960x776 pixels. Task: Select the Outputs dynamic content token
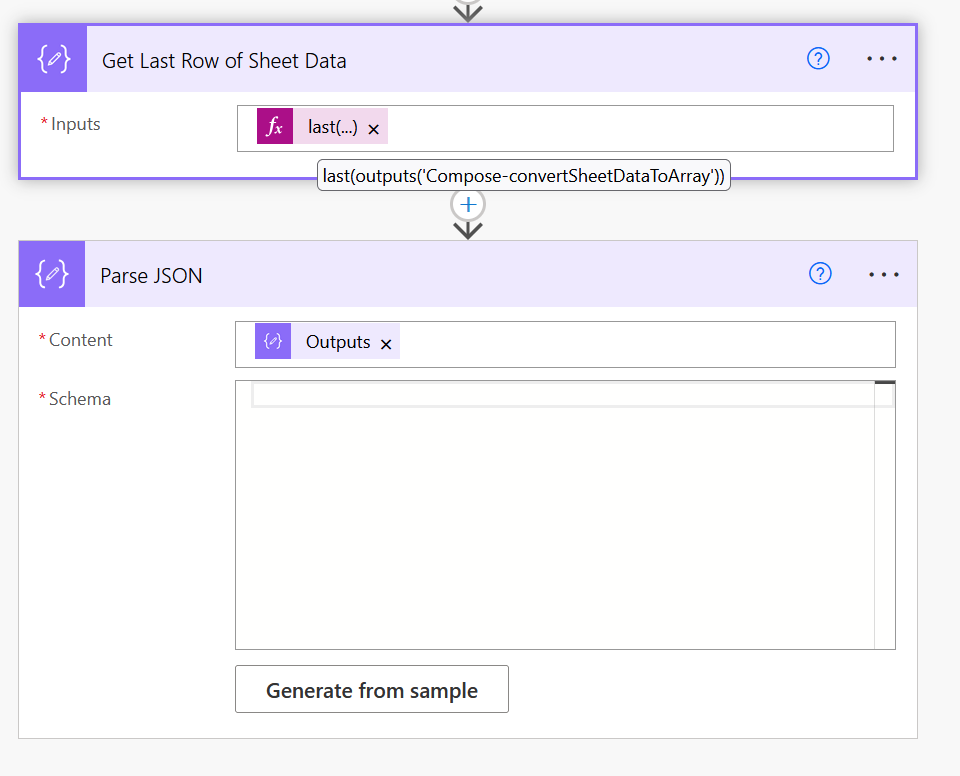338,342
